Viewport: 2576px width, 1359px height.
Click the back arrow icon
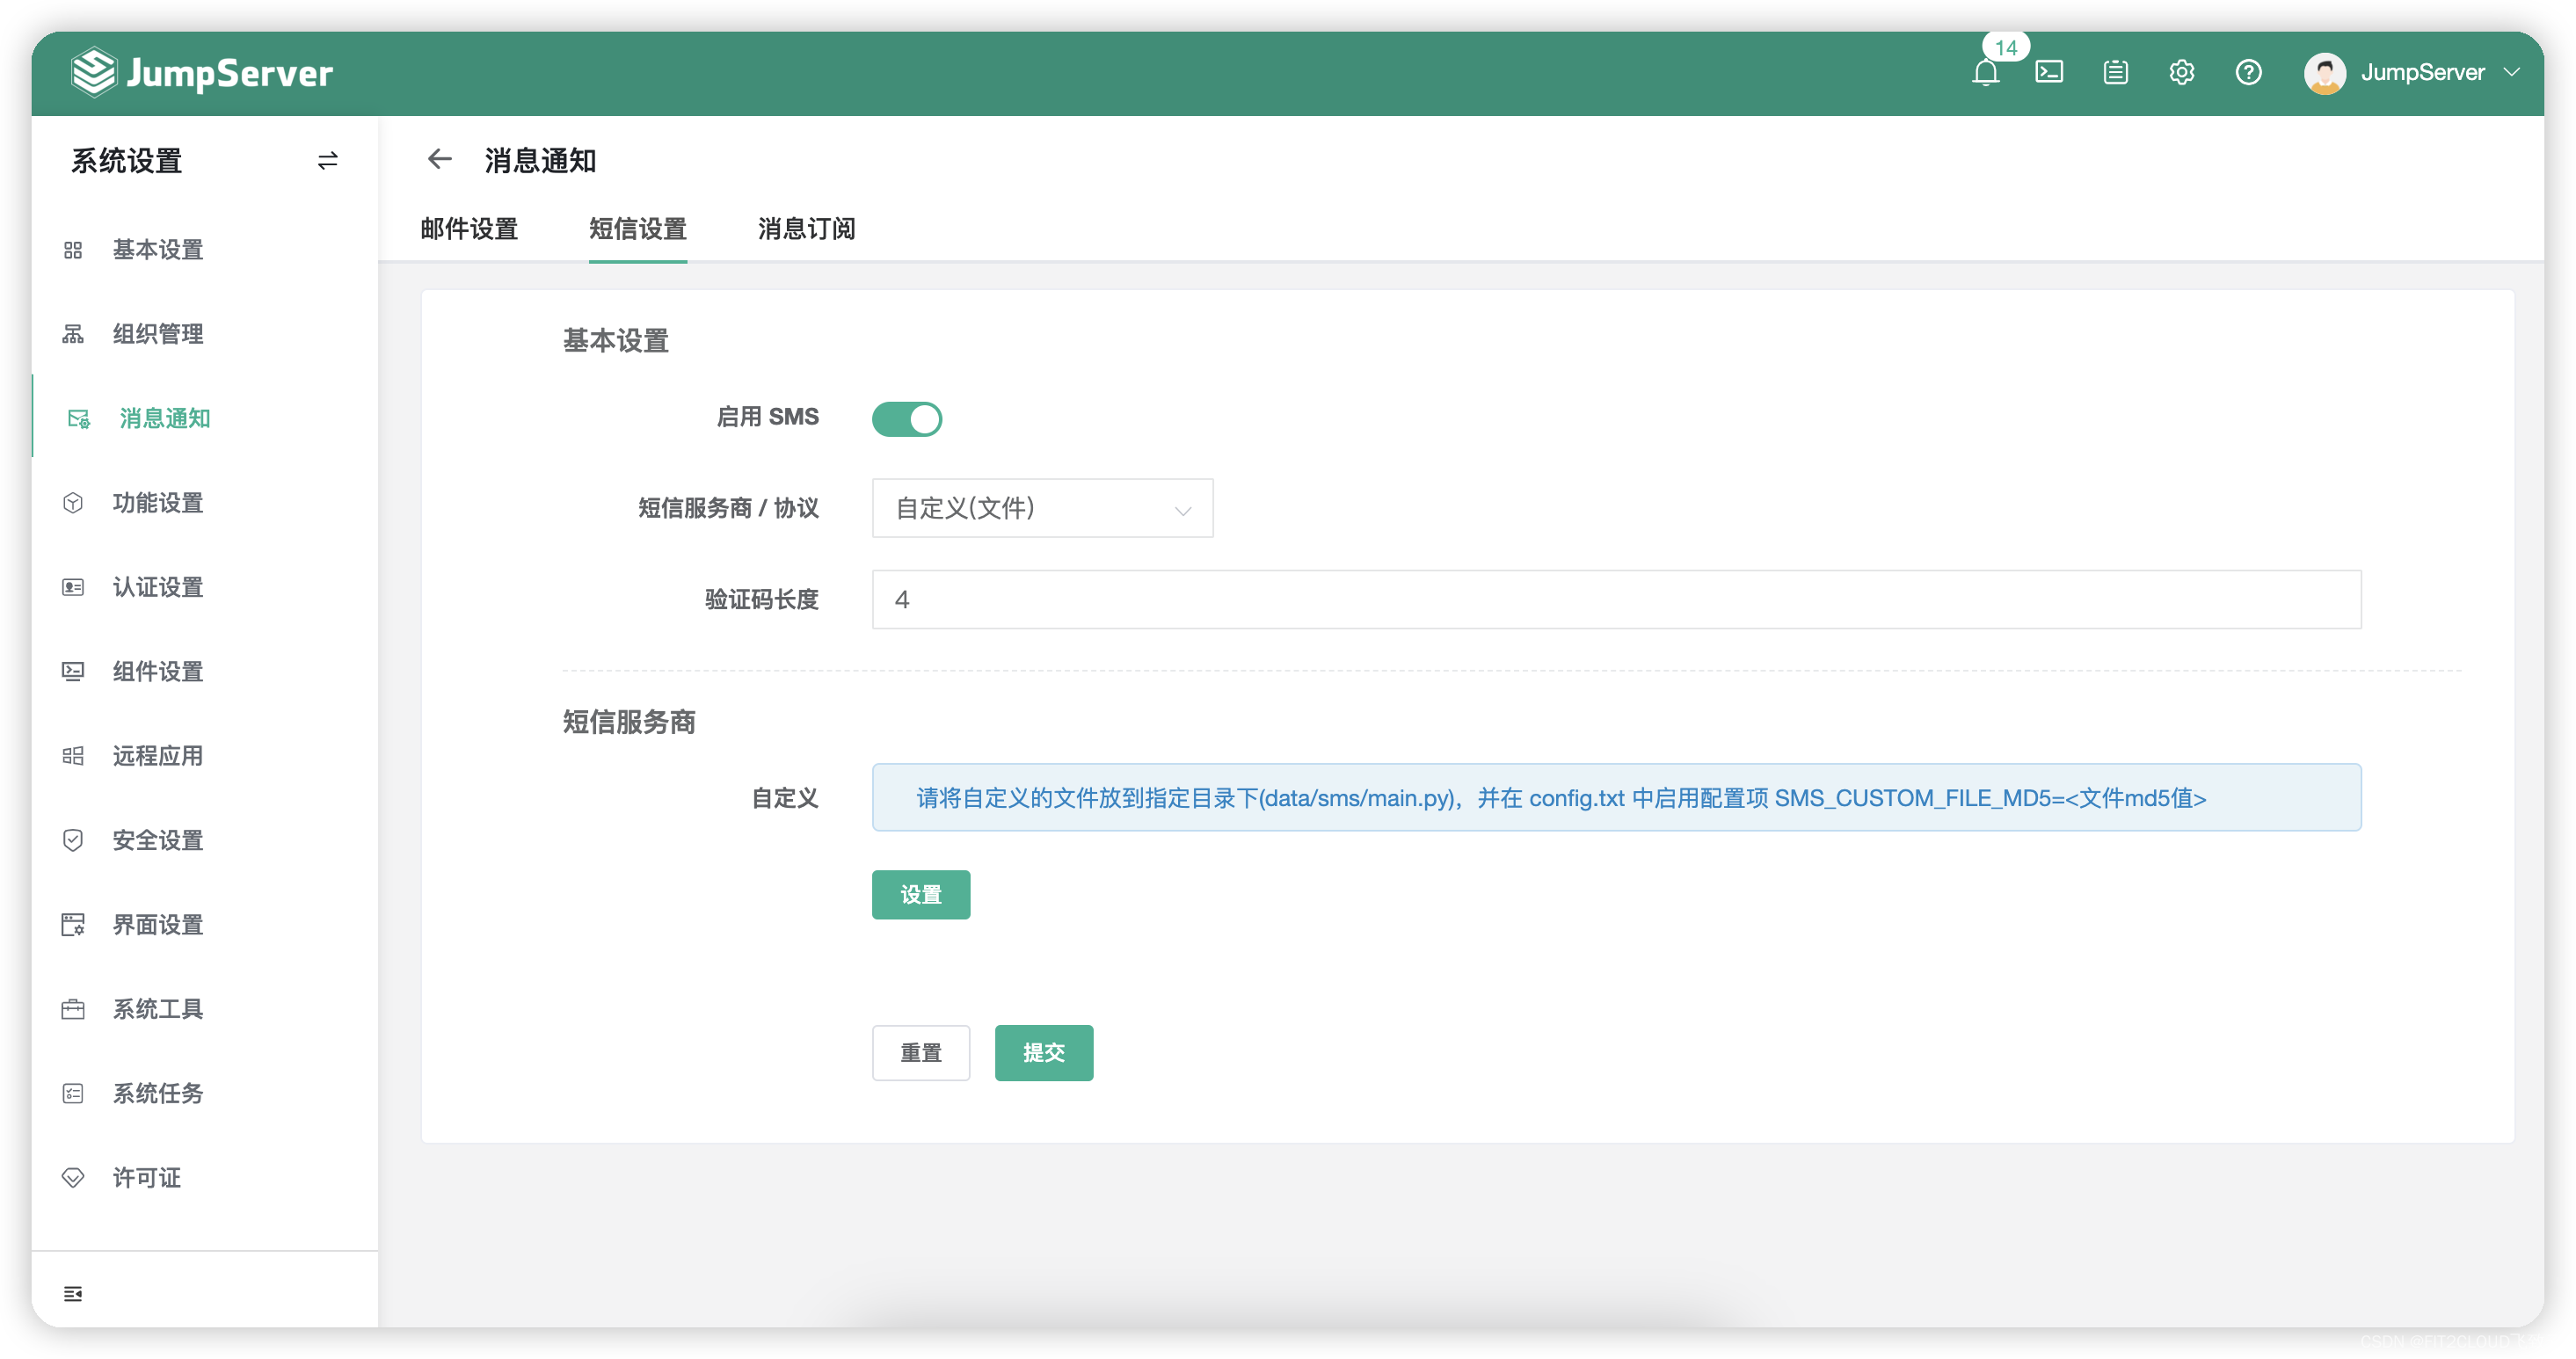coord(438,160)
